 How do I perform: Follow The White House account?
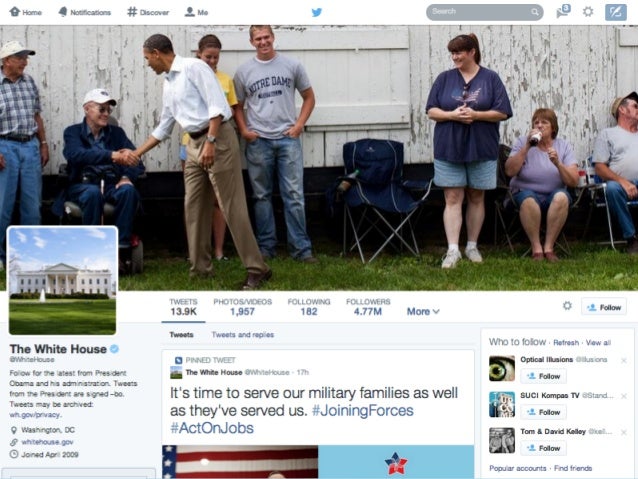(604, 307)
